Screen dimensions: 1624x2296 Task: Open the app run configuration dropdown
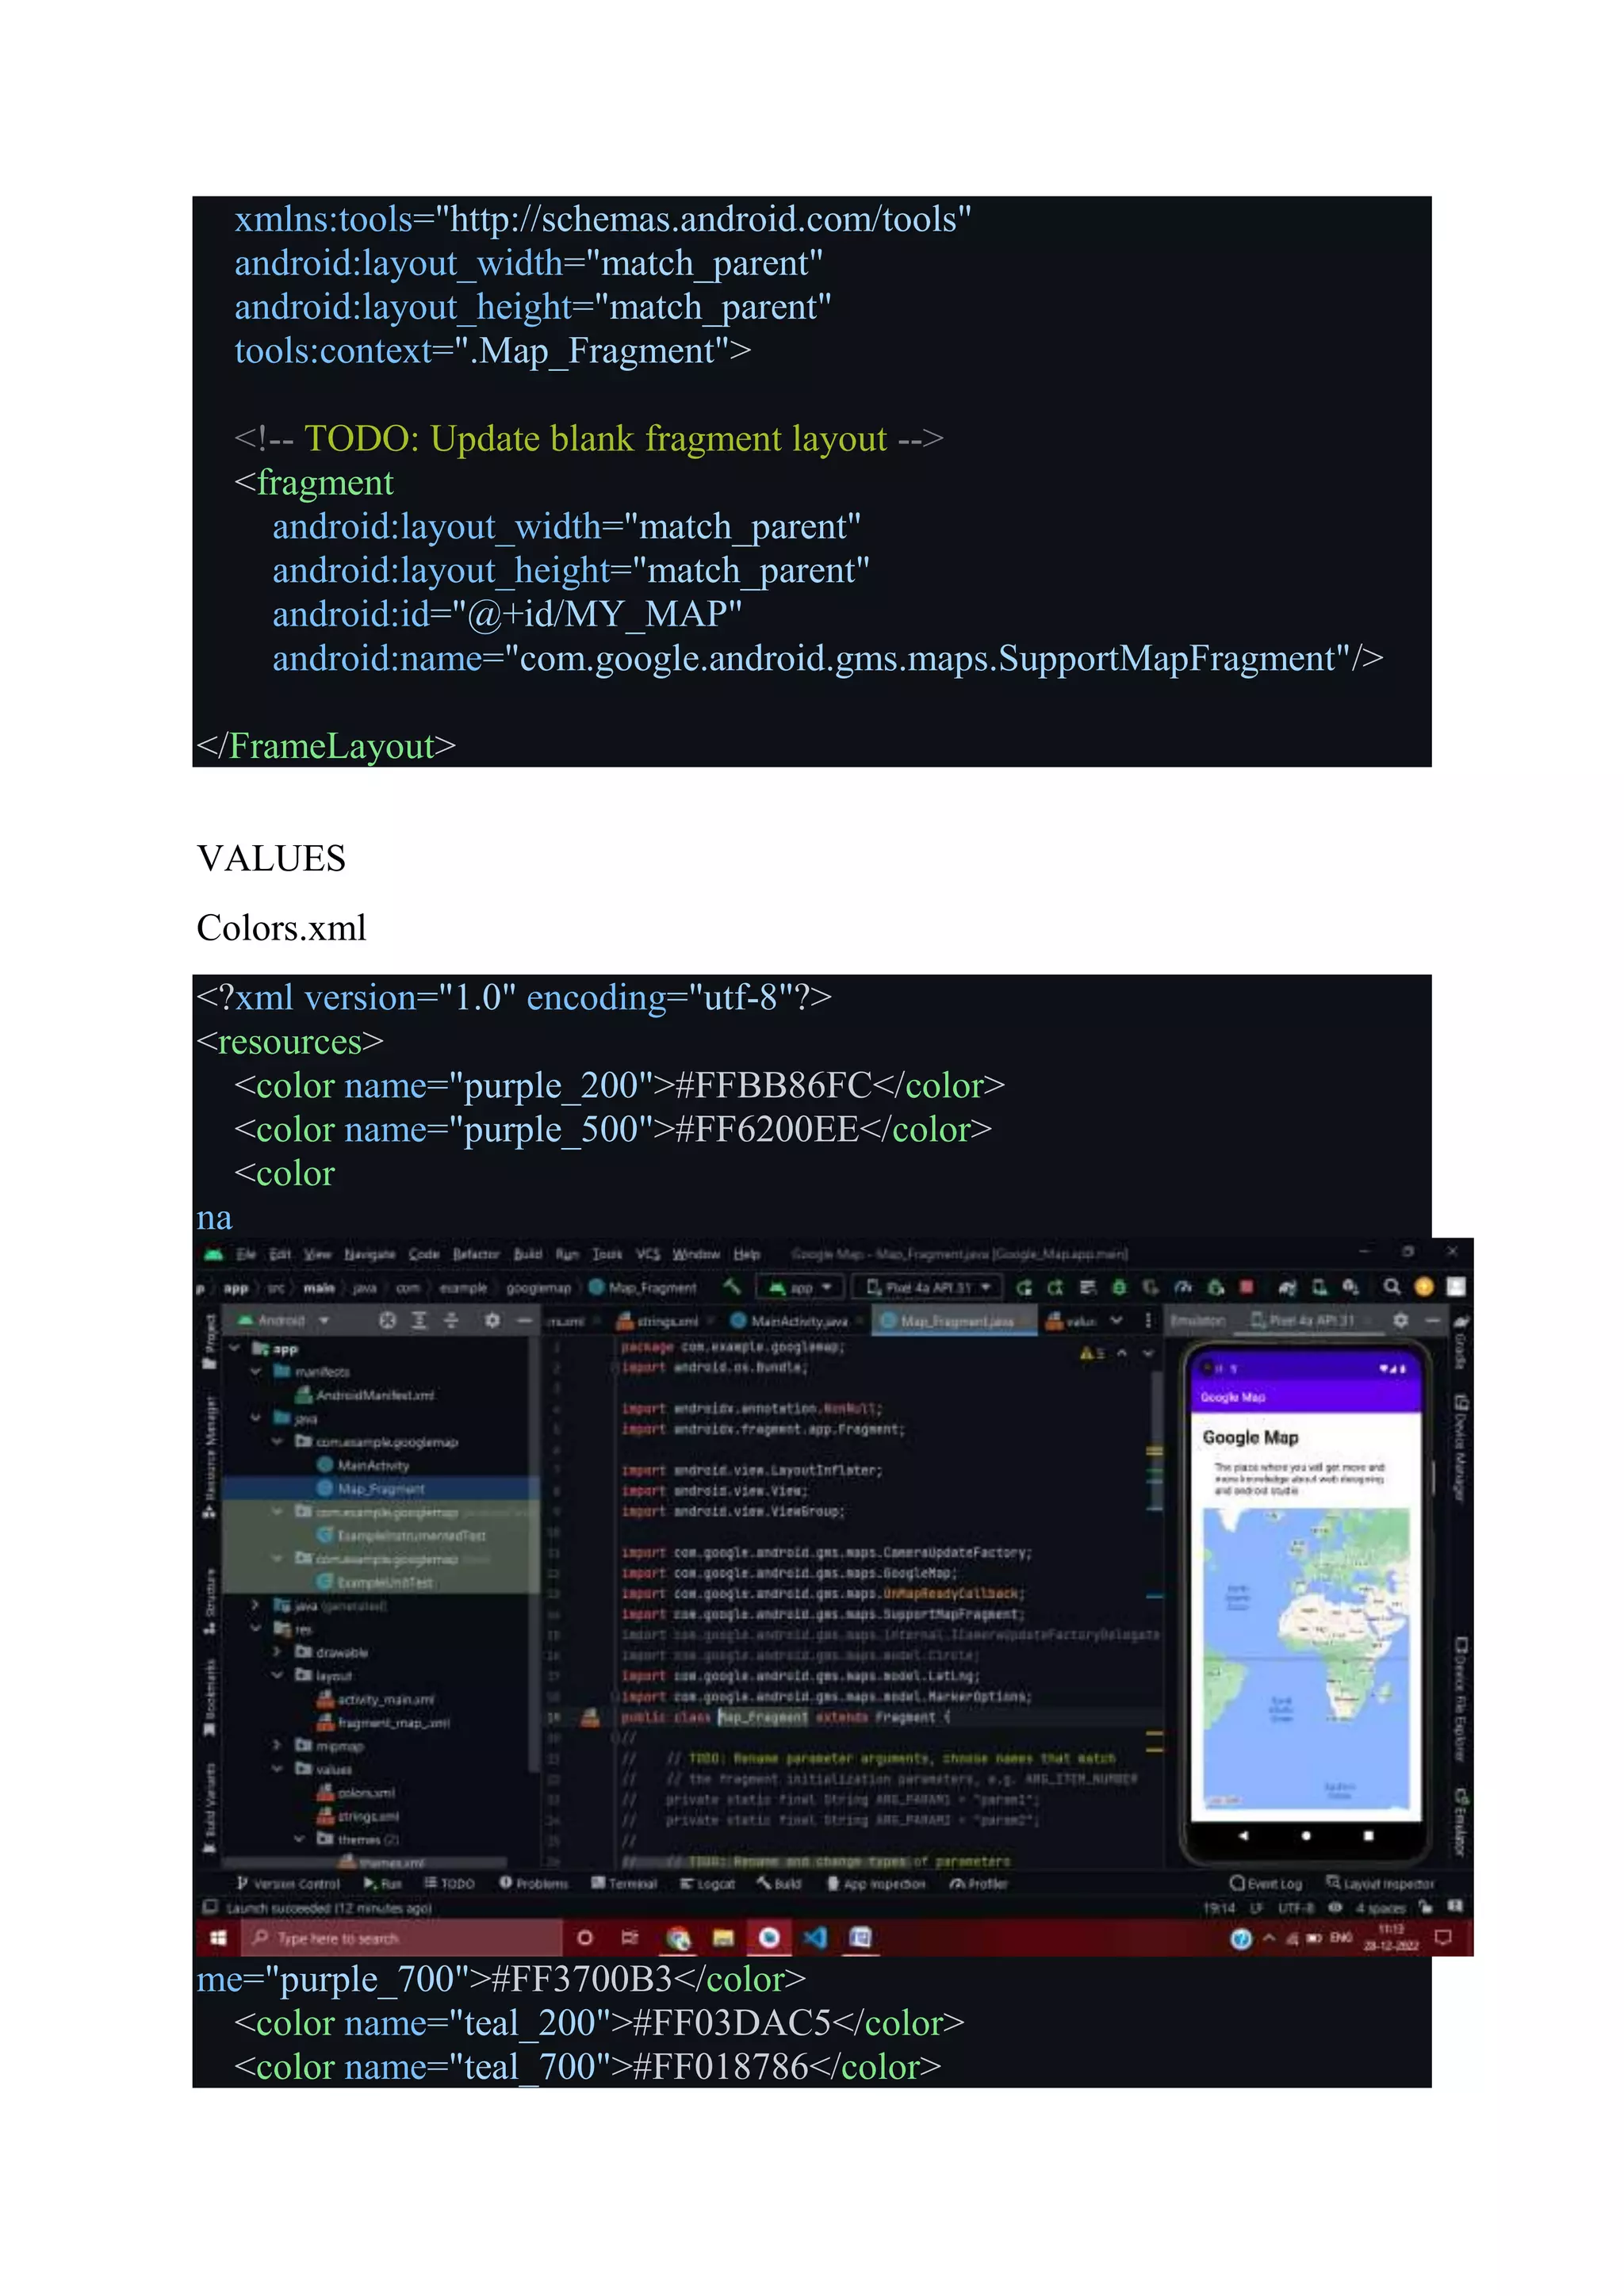coord(801,1287)
